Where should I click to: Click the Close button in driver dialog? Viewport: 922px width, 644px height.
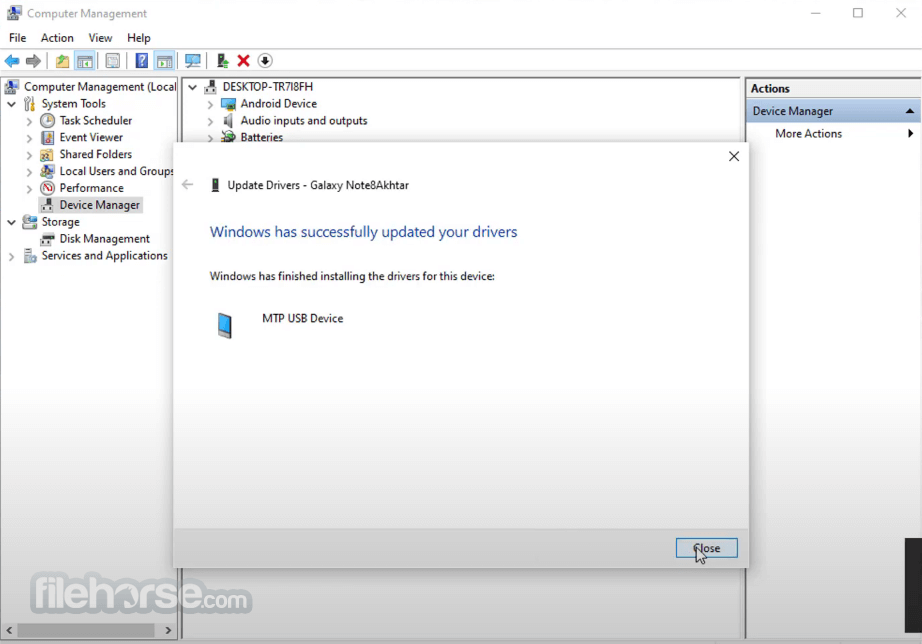pos(706,548)
